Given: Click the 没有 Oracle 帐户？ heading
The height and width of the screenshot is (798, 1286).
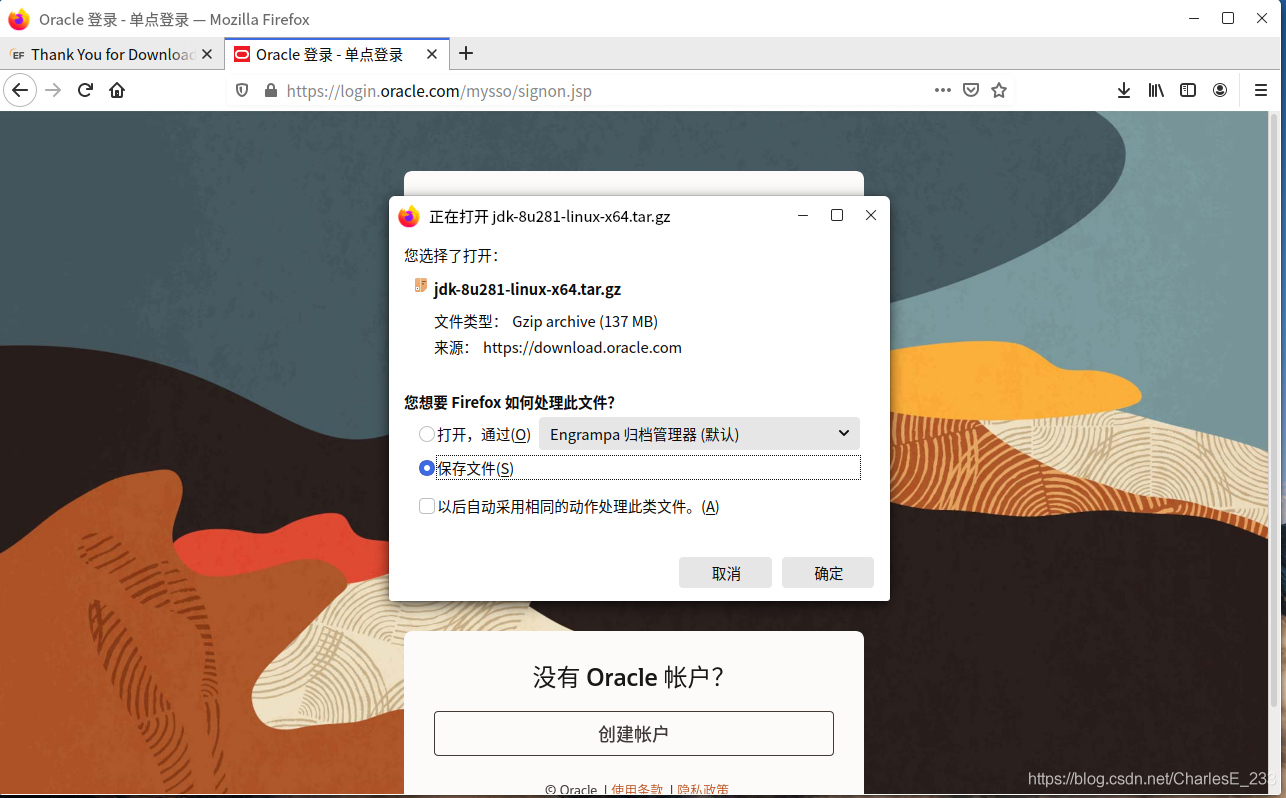Looking at the screenshot, I should [629, 677].
